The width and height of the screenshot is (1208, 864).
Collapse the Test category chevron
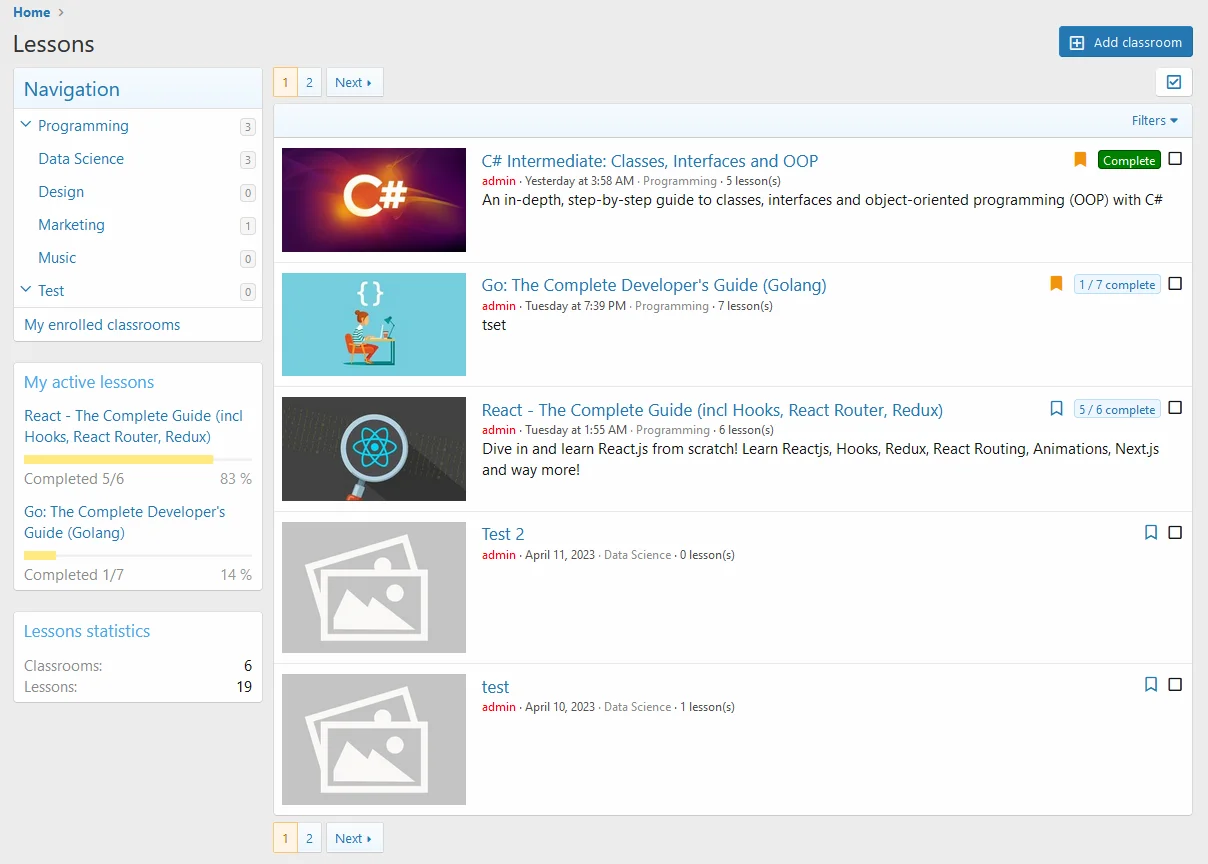(x=26, y=290)
